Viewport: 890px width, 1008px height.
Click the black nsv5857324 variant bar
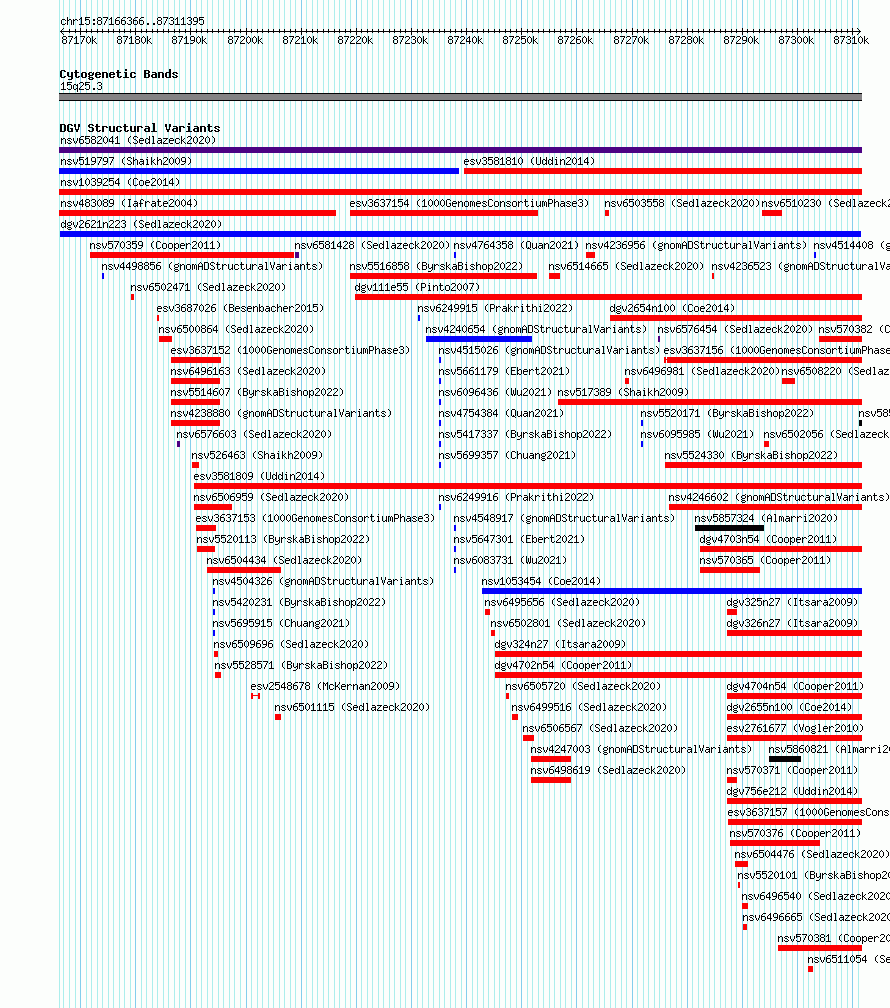coord(729,528)
